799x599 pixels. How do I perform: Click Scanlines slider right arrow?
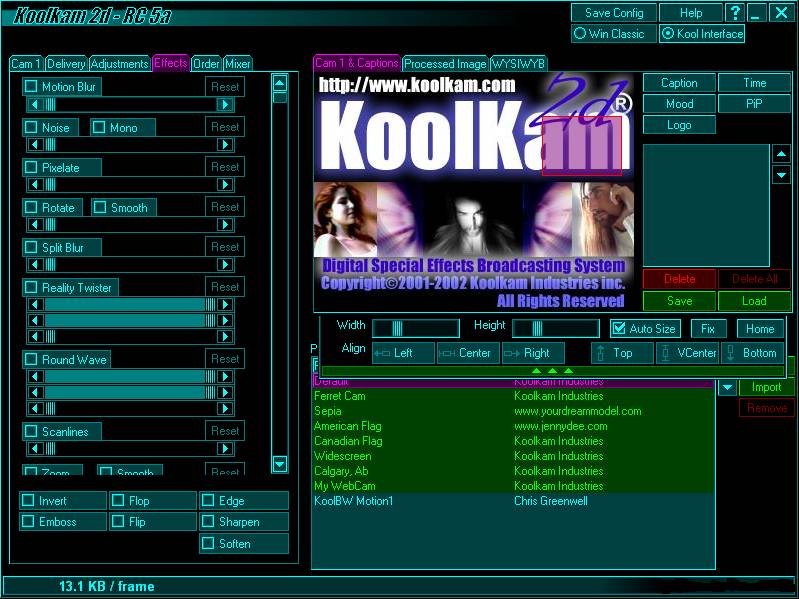tap(225, 448)
